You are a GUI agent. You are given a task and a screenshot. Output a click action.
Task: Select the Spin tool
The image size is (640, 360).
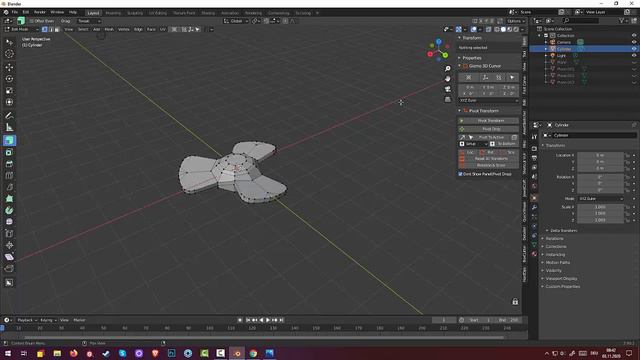pyautogui.click(x=9, y=210)
